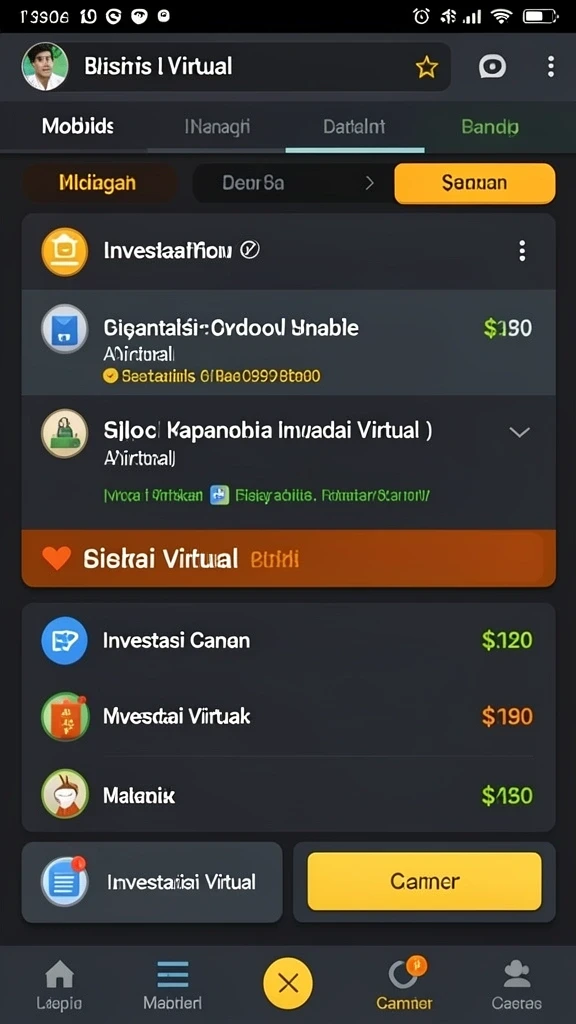The image size is (576, 1024).
Task: Switch to the Bandp tab
Action: 490,126
